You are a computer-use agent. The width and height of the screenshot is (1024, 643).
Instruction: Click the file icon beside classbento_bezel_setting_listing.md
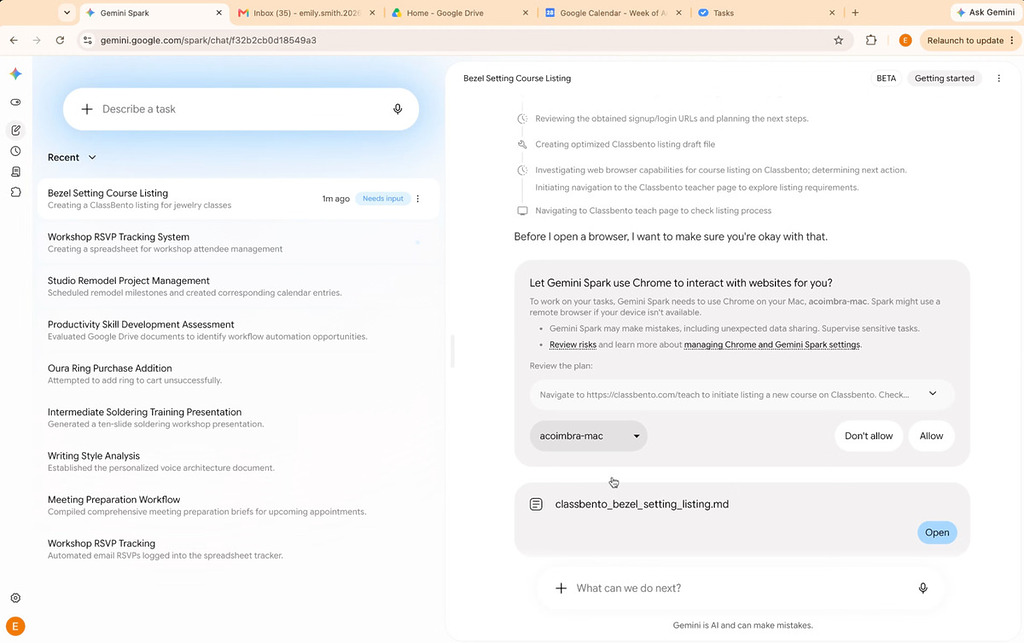536,504
